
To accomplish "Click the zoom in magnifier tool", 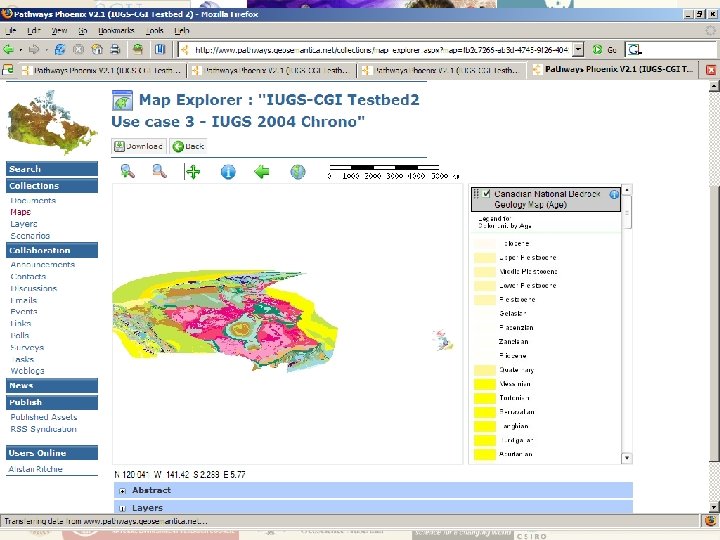I will coord(127,171).
